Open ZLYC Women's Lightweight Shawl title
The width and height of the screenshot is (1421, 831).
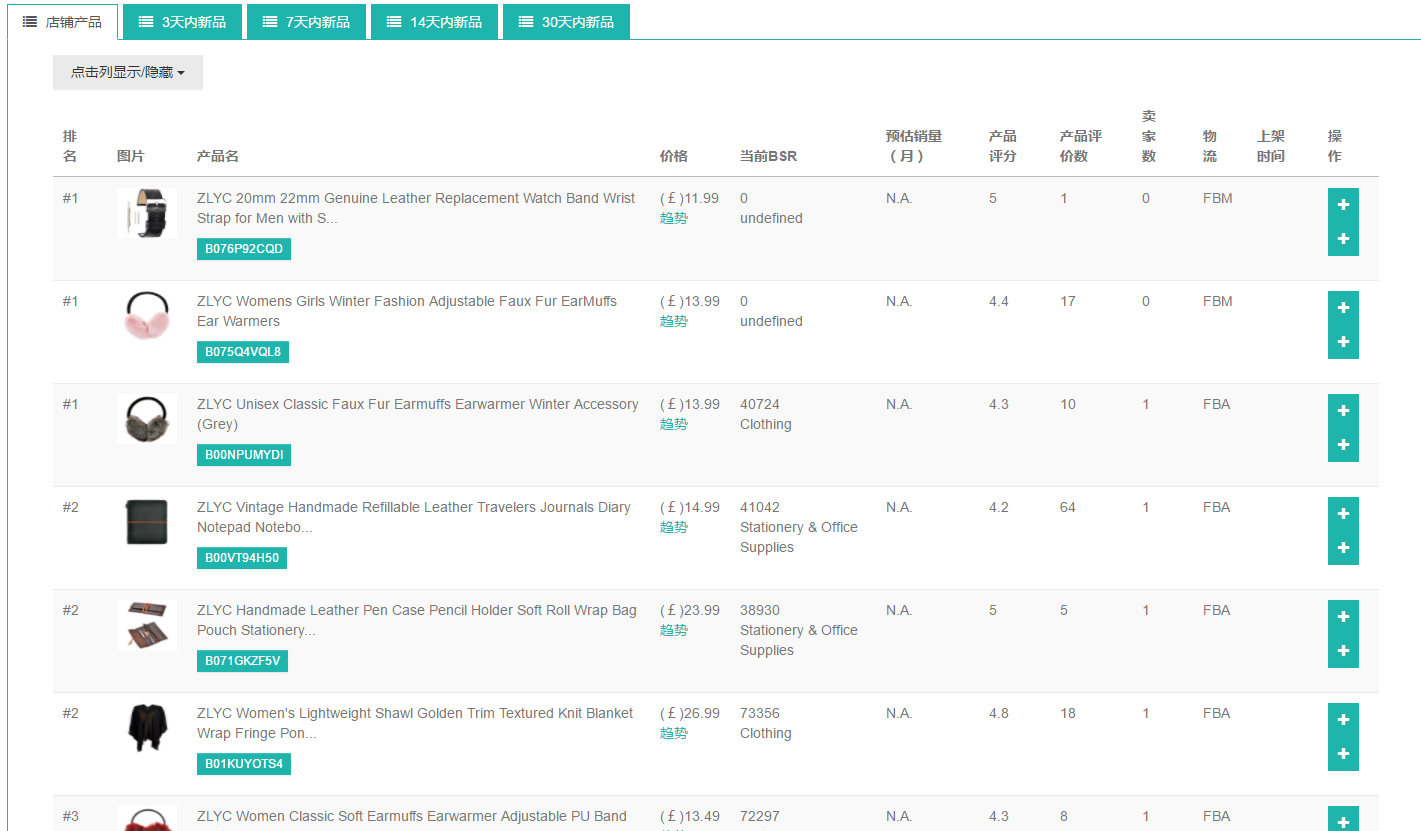coord(415,723)
